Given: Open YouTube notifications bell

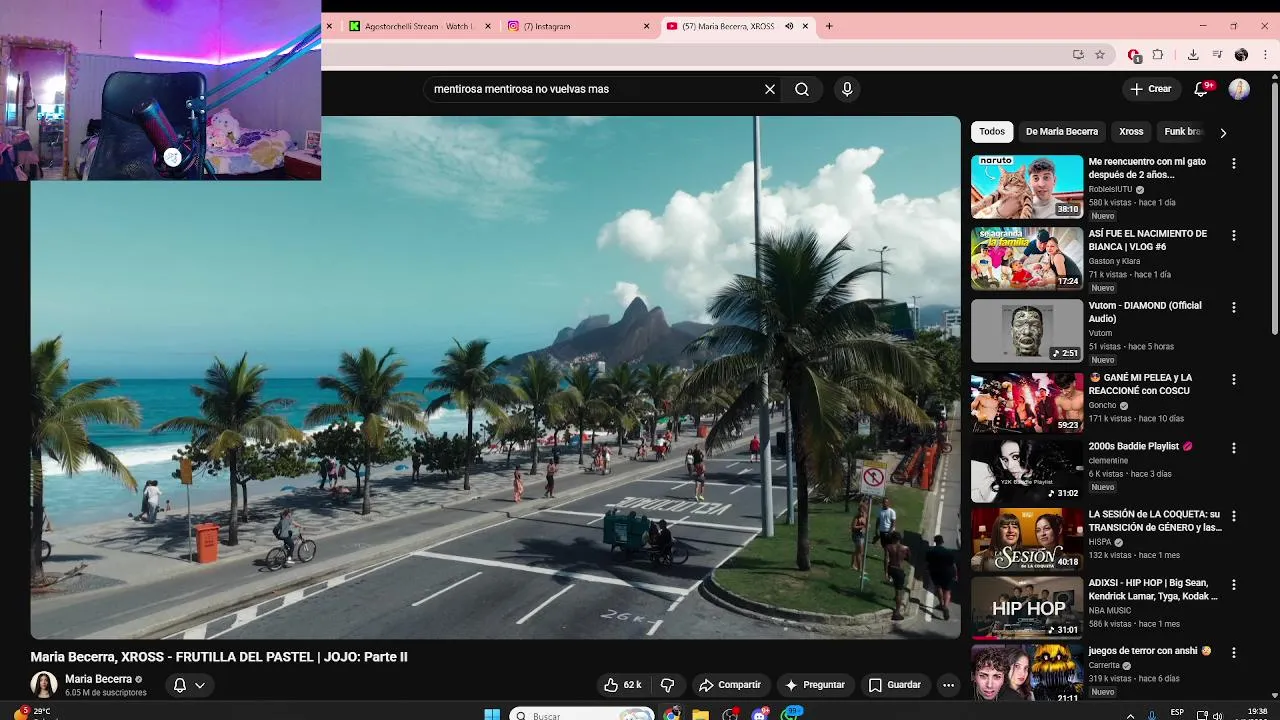Looking at the screenshot, I should 1201,89.
